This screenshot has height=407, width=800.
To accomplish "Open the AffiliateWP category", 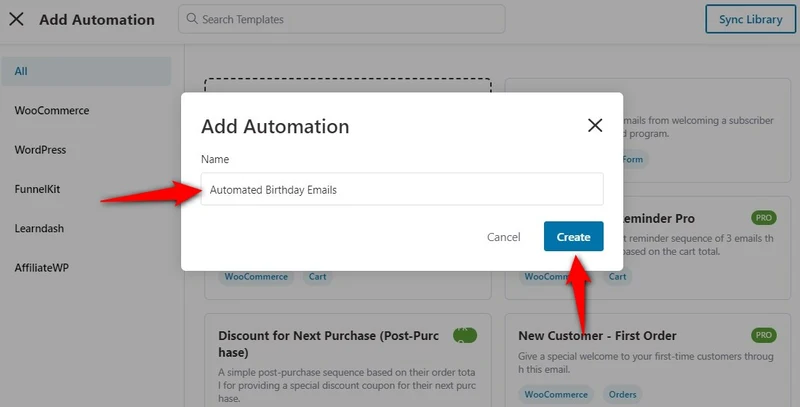I will (x=41, y=268).
